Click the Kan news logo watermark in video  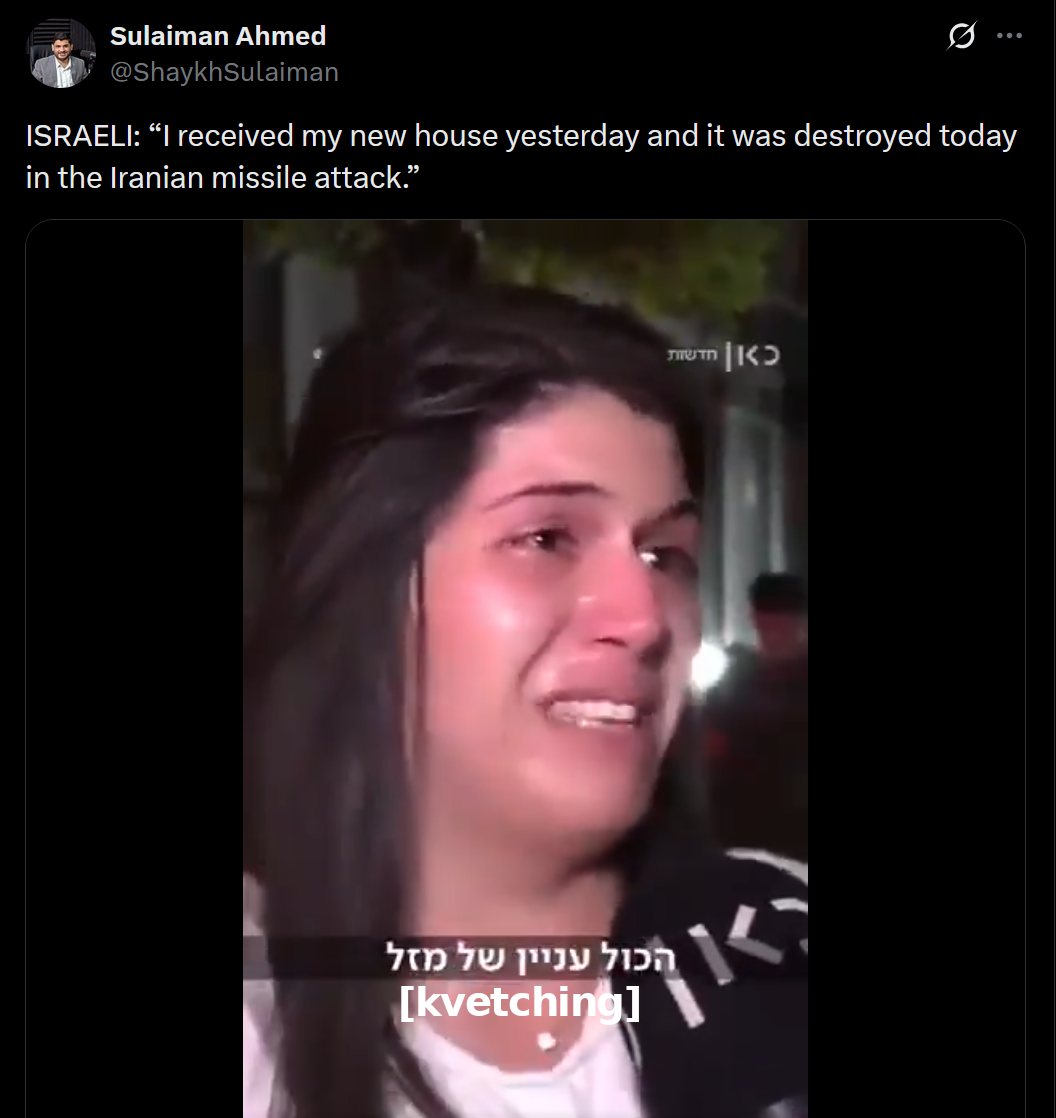coord(723,355)
